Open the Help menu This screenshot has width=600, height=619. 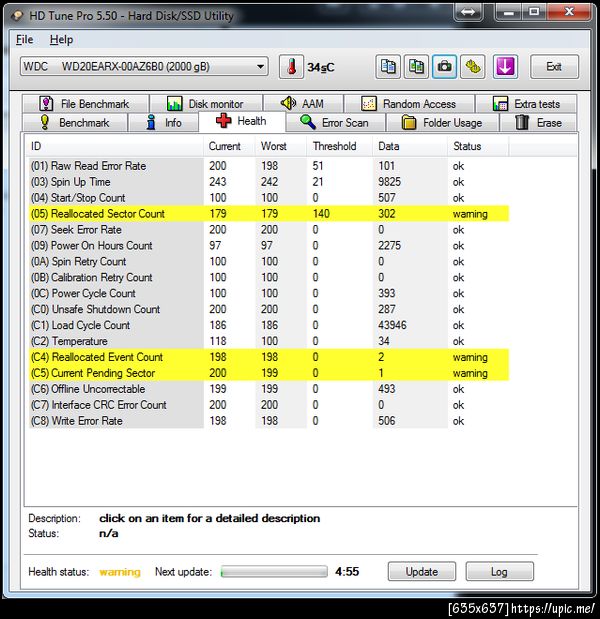[61, 39]
